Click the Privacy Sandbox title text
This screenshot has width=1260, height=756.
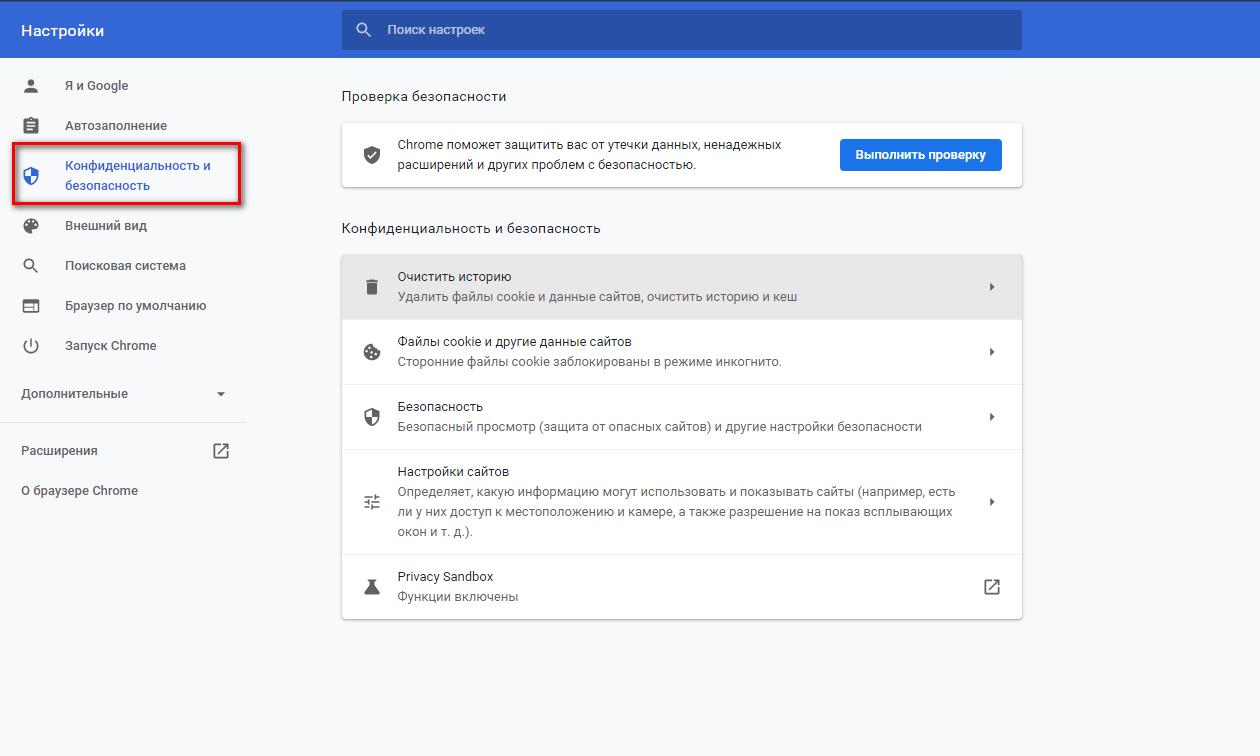pos(445,577)
